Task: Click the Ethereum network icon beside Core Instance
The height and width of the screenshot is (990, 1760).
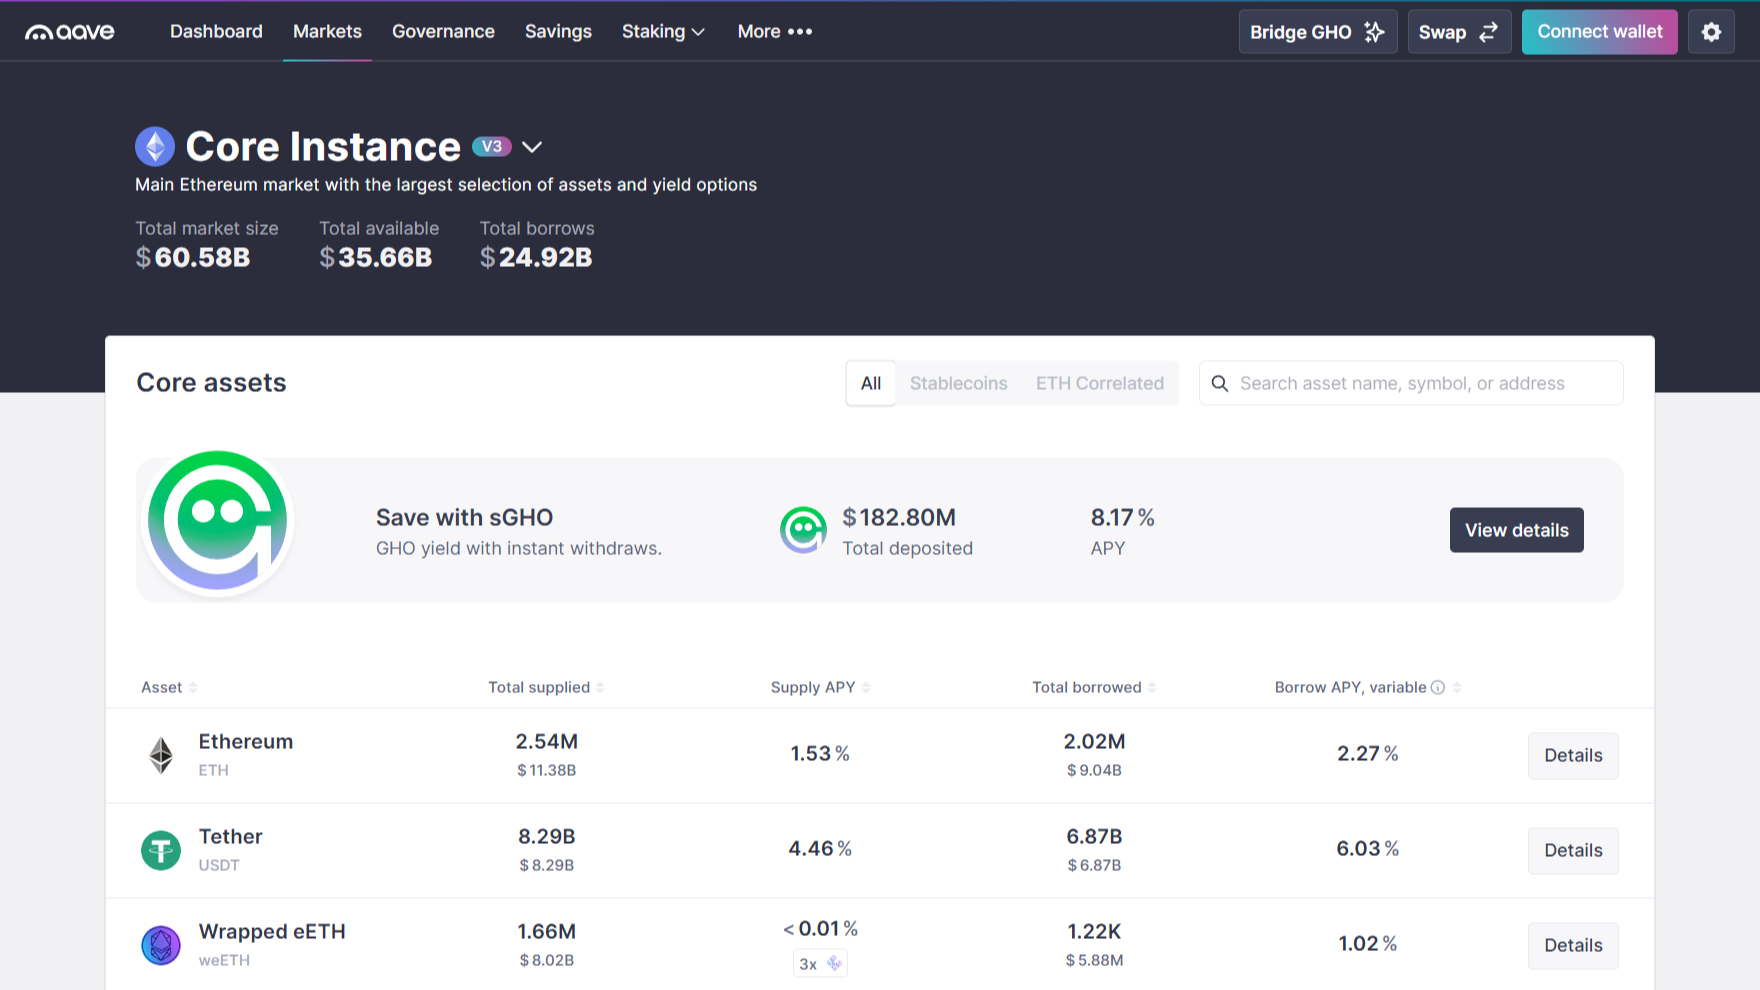Action: 155,147
